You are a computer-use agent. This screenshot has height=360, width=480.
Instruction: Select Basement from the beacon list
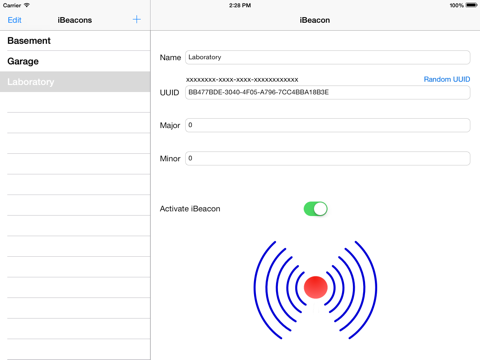point(75,41)
